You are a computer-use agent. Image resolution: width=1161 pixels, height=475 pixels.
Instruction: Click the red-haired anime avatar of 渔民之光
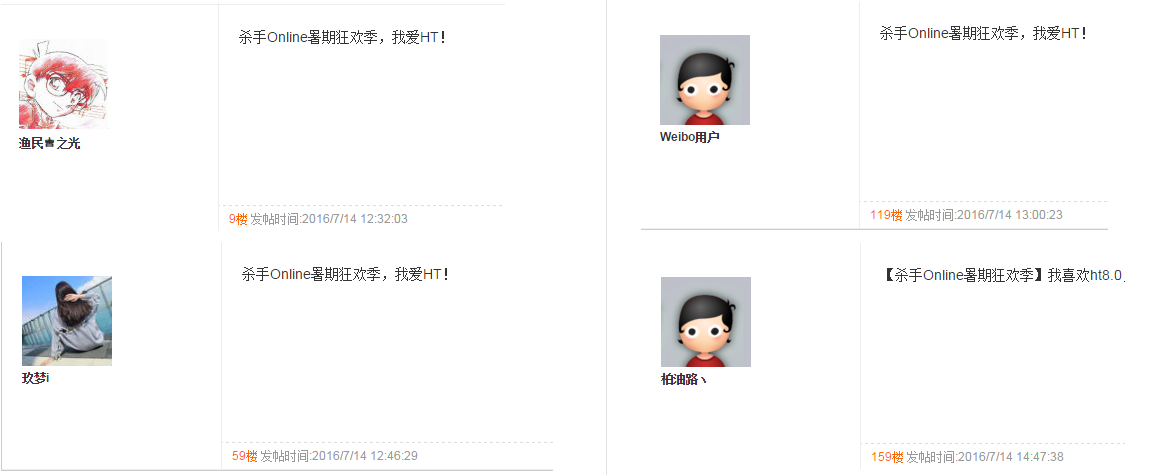(x=64, y=84)
